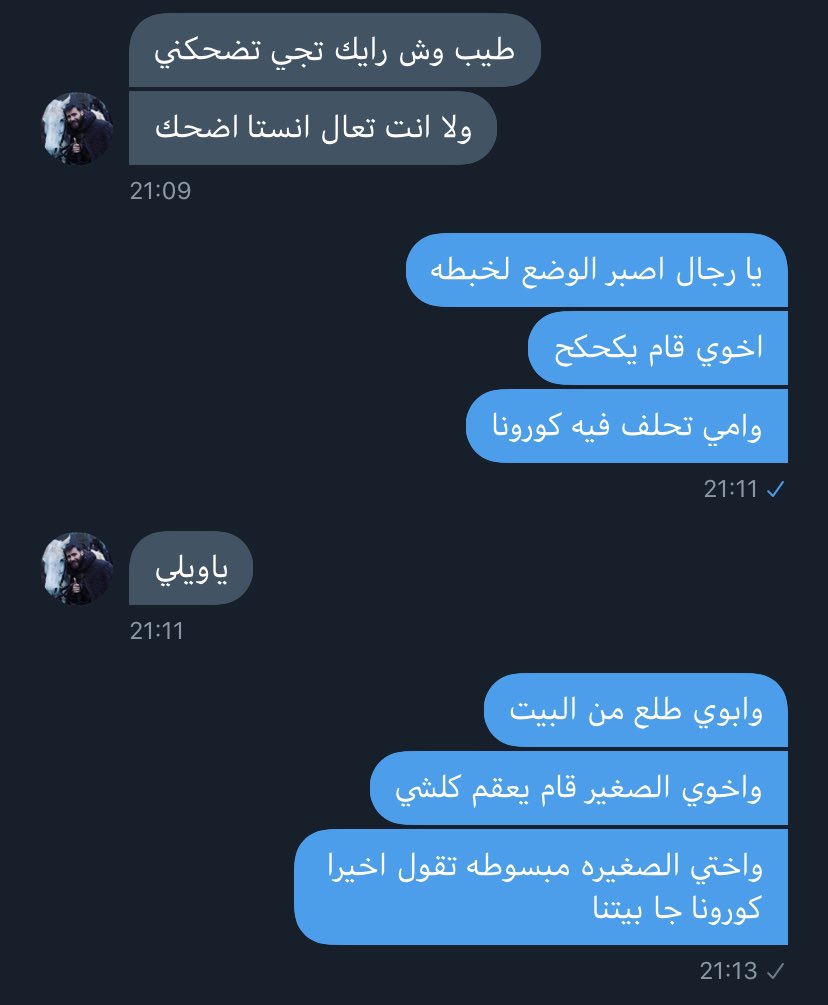Tap the empty area left of sent messages
828x1005 pixels.
pyautogui.click(x=192, y=385)
